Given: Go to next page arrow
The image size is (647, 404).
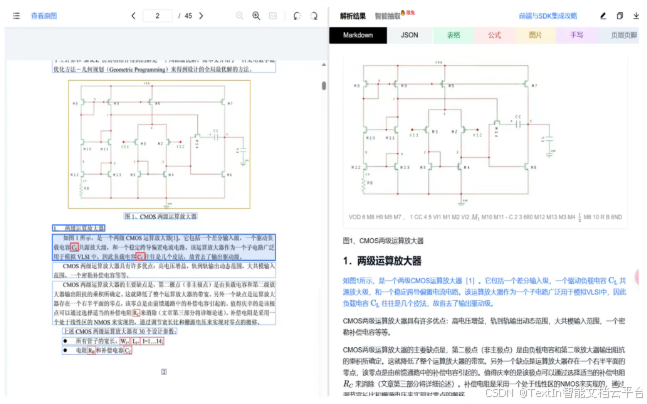Looking at the screenshot, I should (x=201, y=16).
